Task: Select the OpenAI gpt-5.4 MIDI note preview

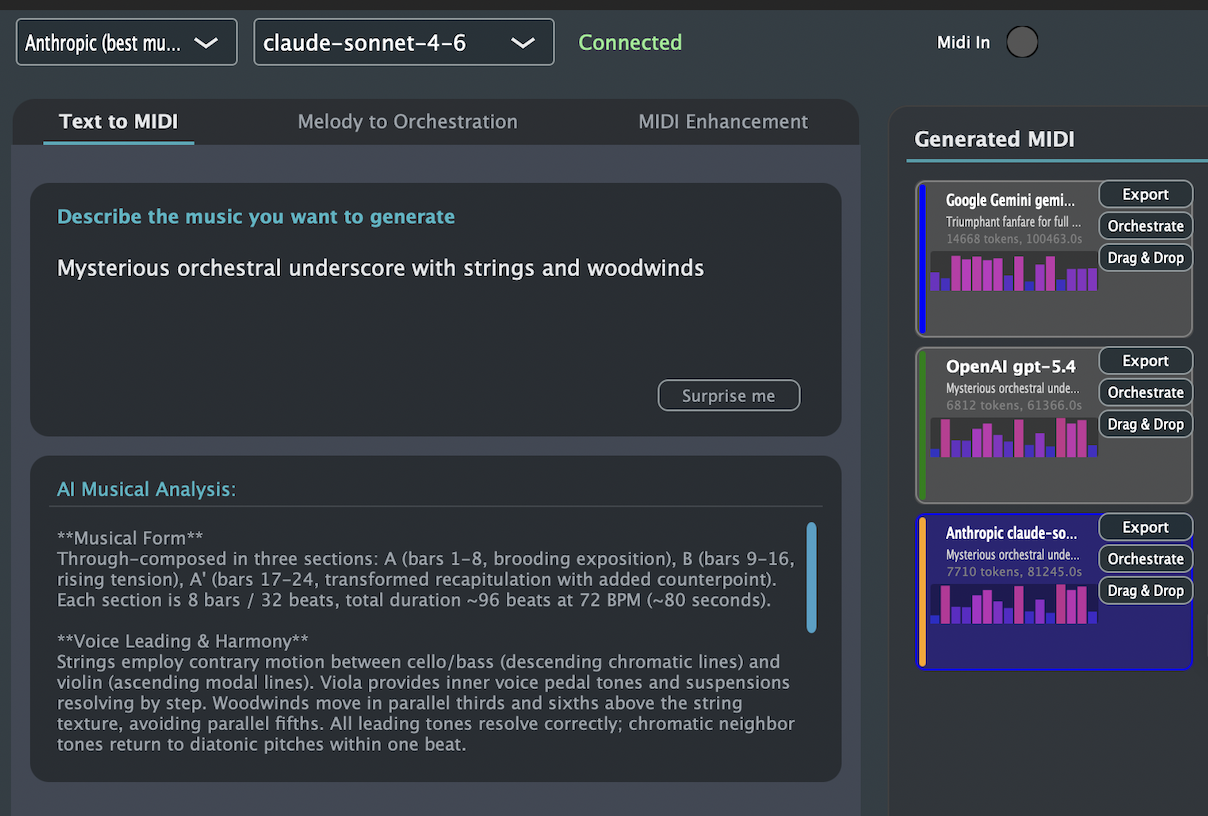Action: 1014,438
